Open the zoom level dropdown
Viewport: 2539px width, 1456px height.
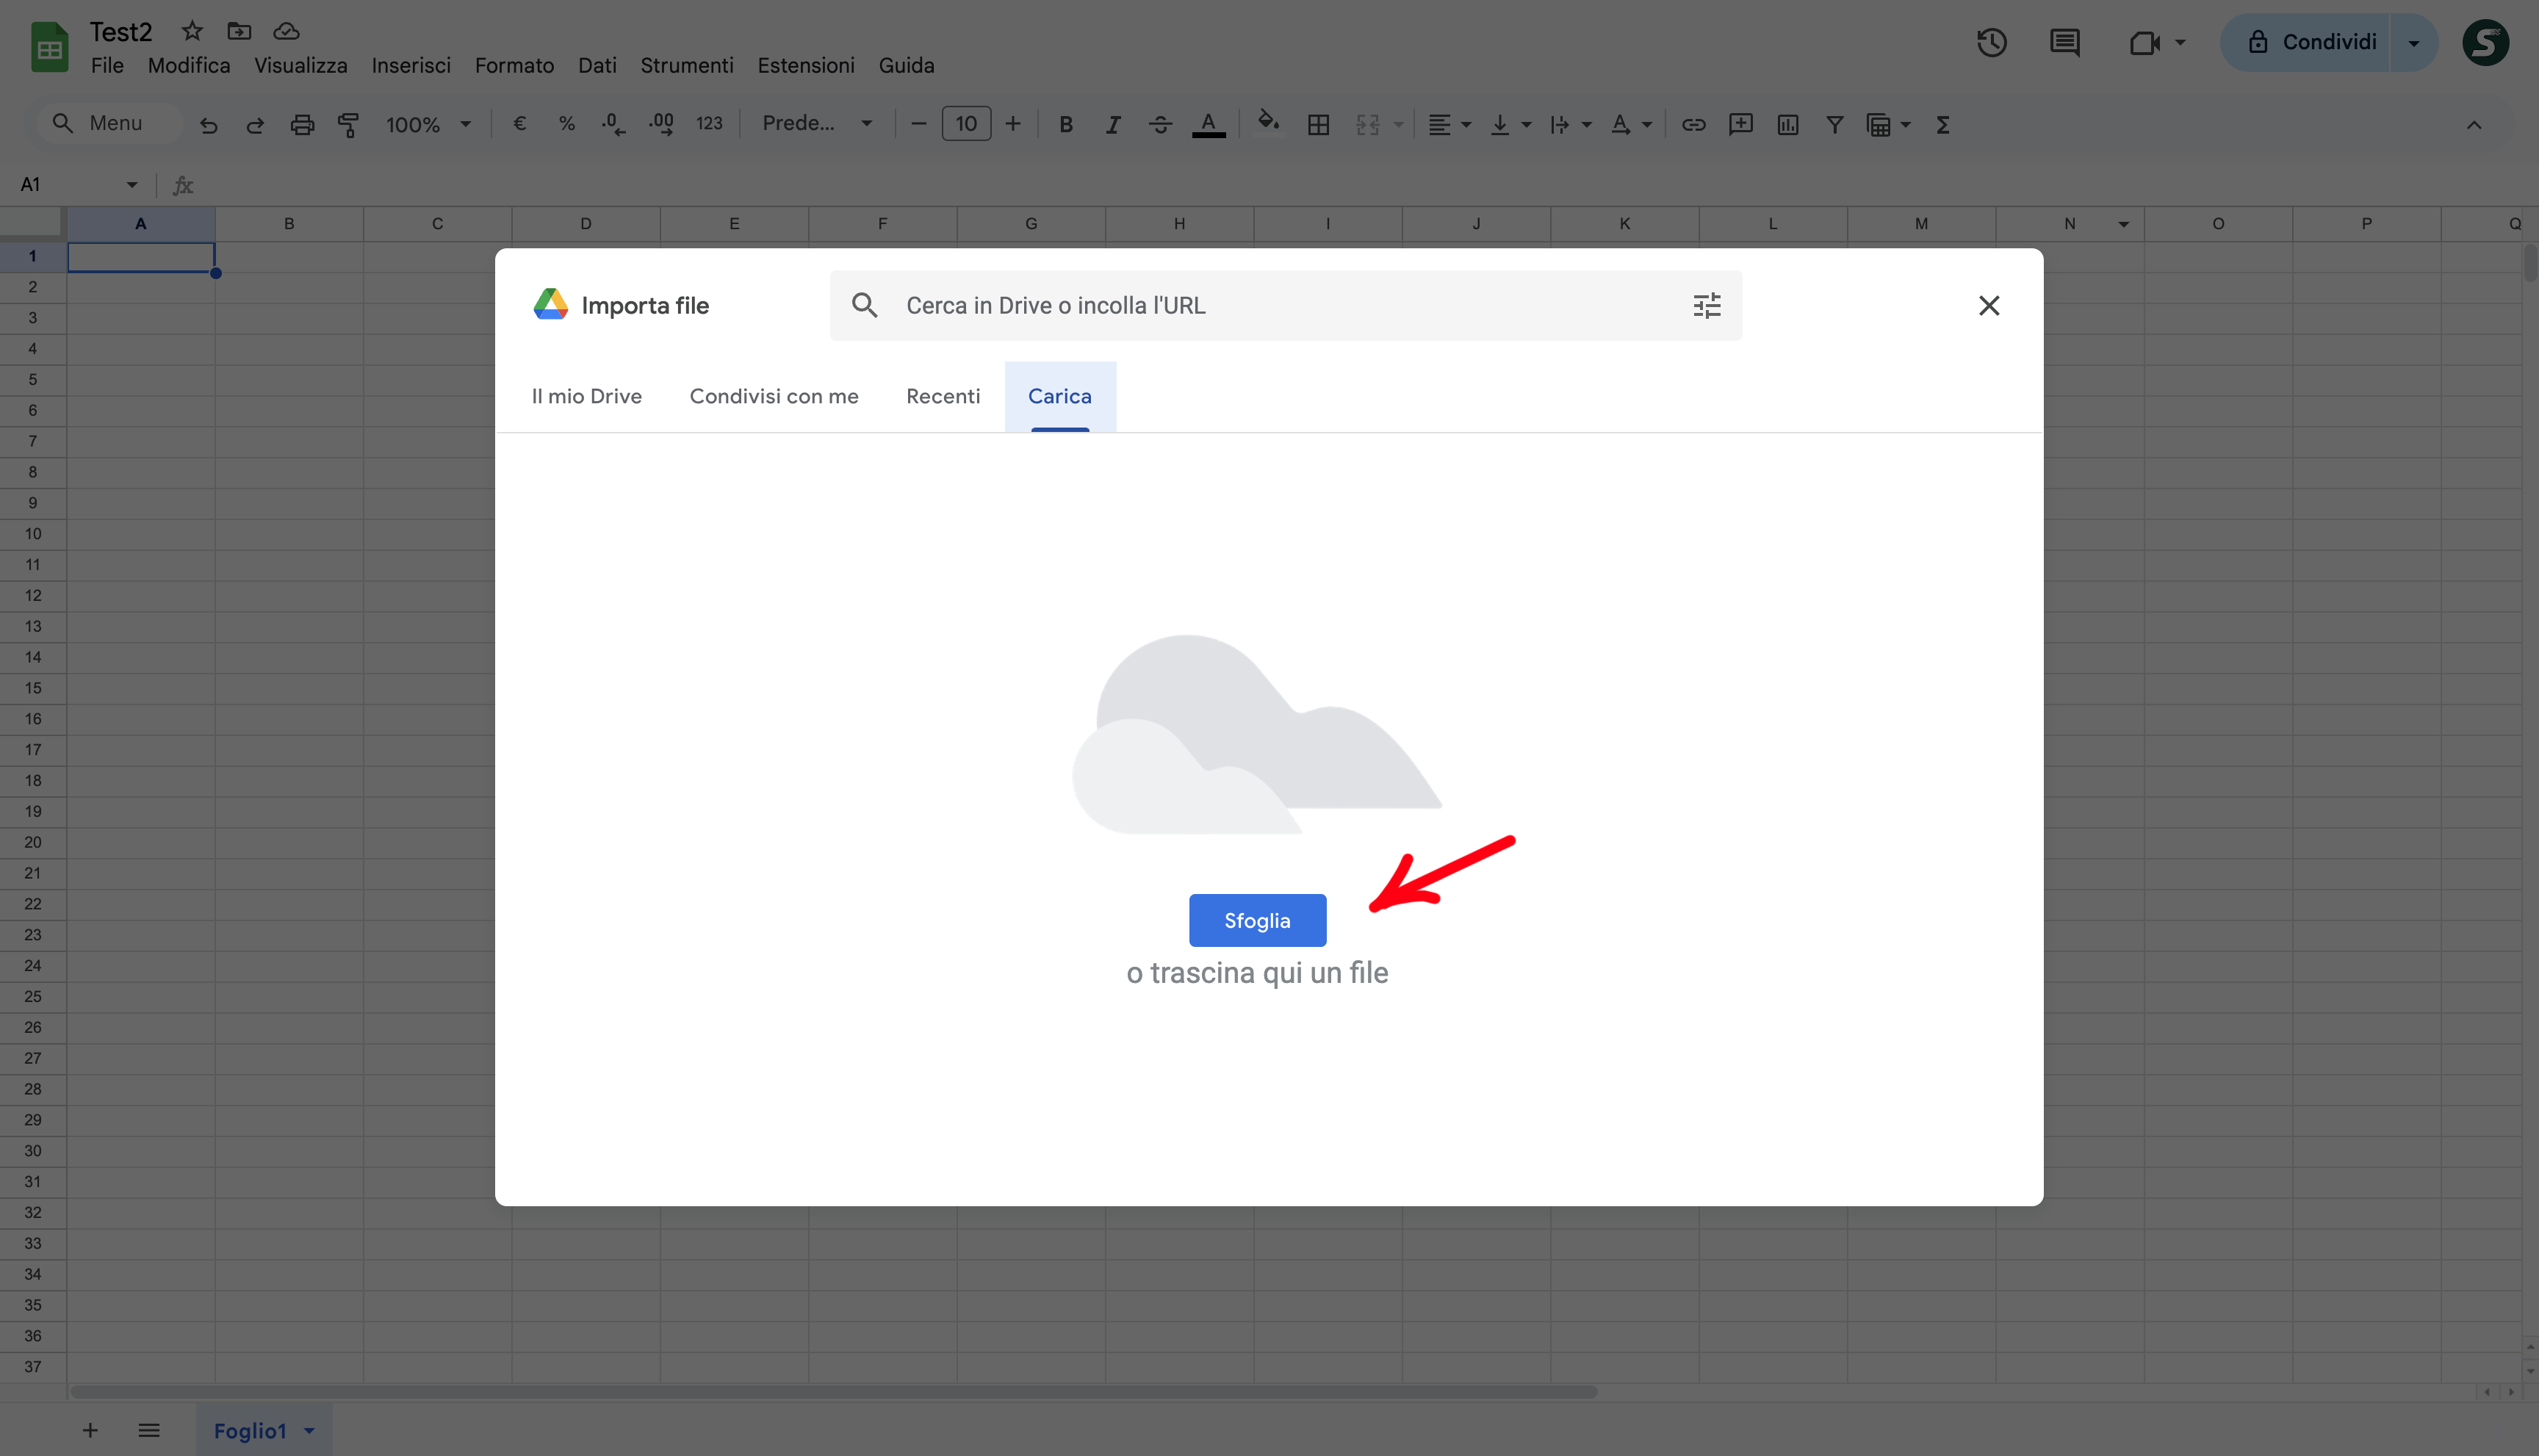point(428,124)
